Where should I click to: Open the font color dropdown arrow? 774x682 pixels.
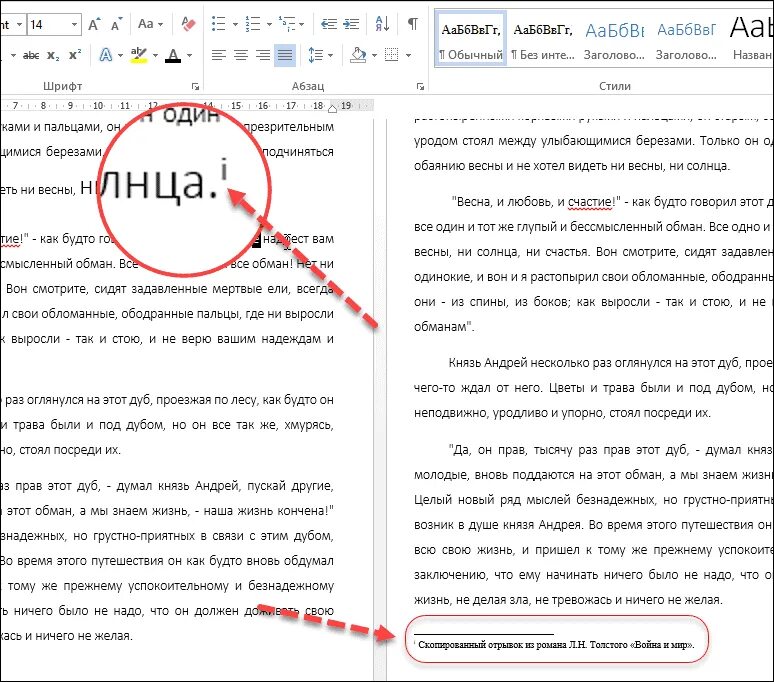(189, 55)
